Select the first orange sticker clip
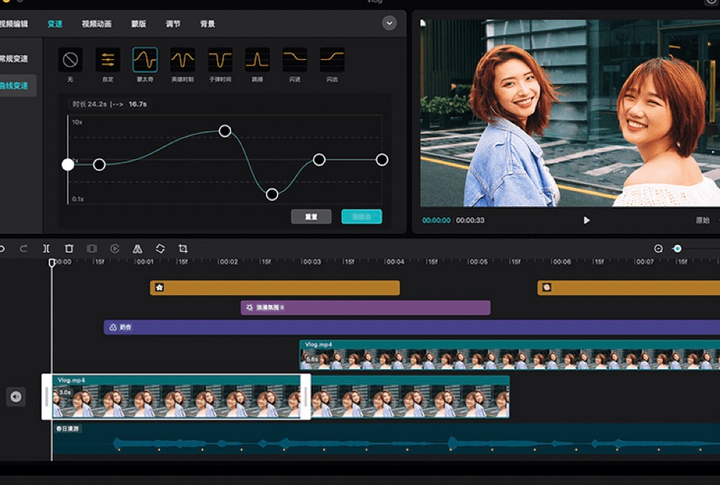This screenshot has width=720, height=485. click(x=275, y=288)
